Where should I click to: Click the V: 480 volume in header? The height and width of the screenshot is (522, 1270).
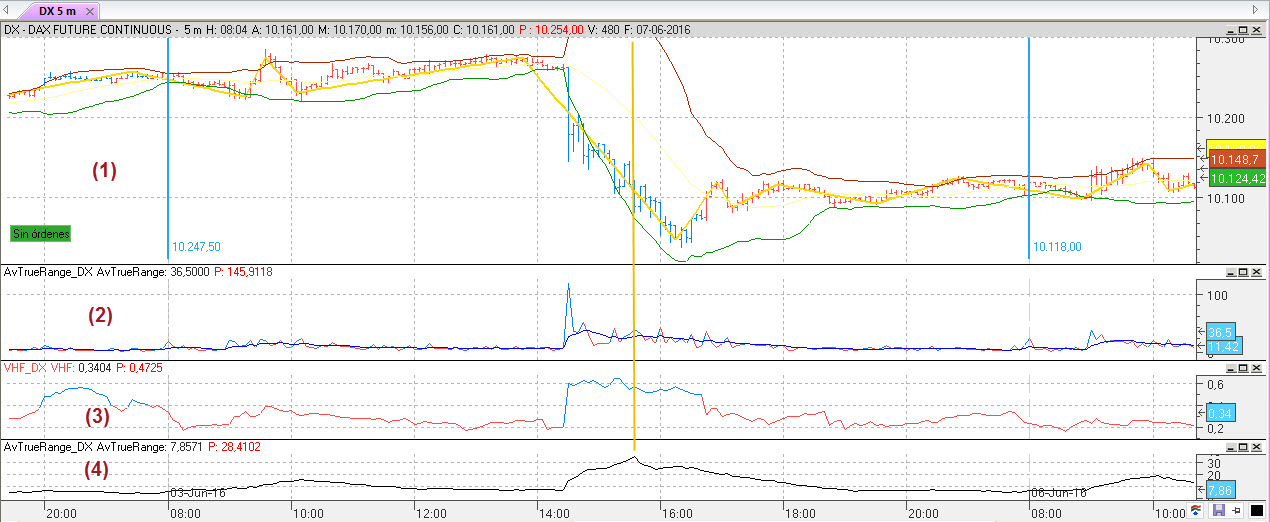pos(604,30)
